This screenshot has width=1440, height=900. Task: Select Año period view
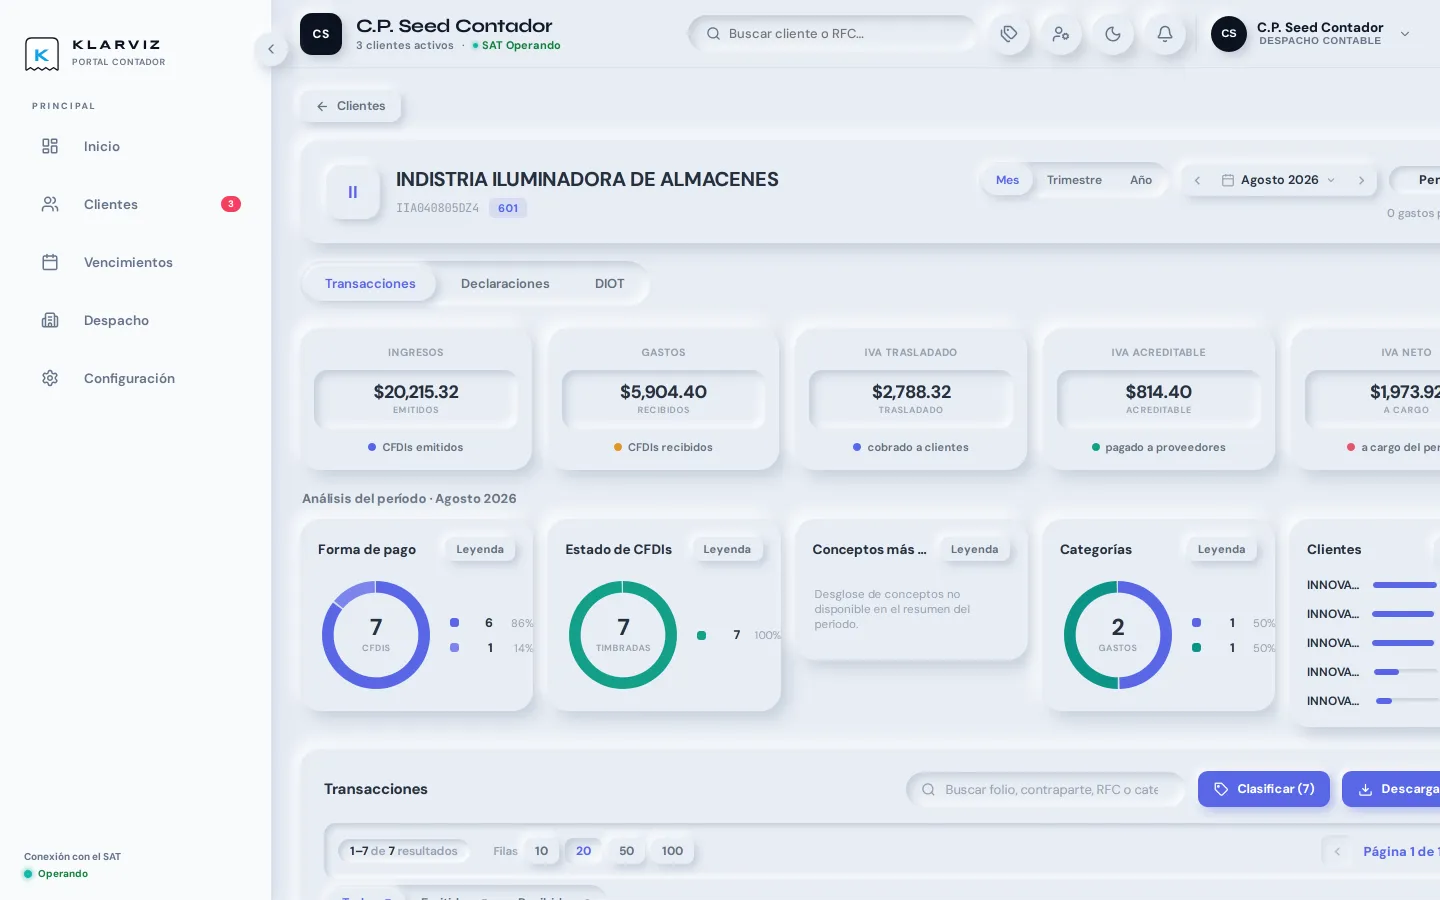click(1141, 180)
